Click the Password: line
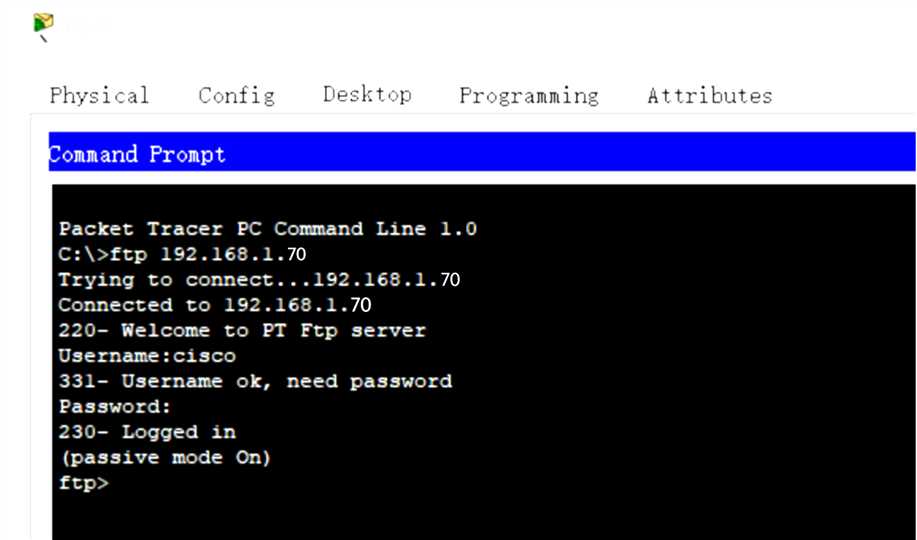Screen dimensions: 917x540 [x=115, y=407]
